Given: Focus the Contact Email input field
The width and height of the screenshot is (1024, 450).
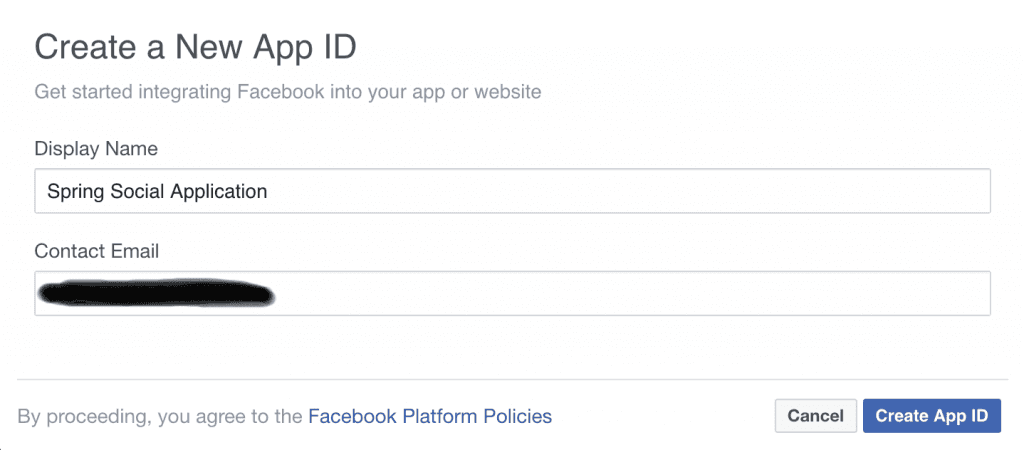Looking at the screenshot, I should (x=512, y=293).
